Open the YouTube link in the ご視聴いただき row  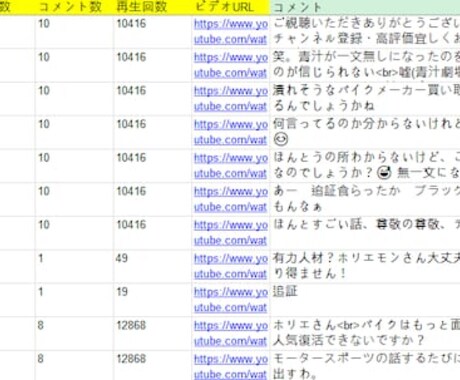coord(231,32)
